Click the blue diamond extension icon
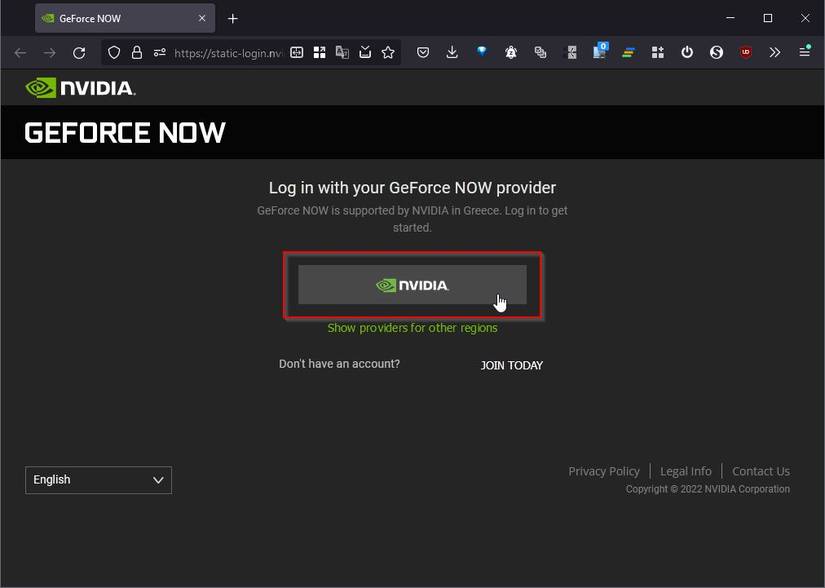The width and height of the screenshot is (825, 588). pyautogui.click(x=481, y=51)
